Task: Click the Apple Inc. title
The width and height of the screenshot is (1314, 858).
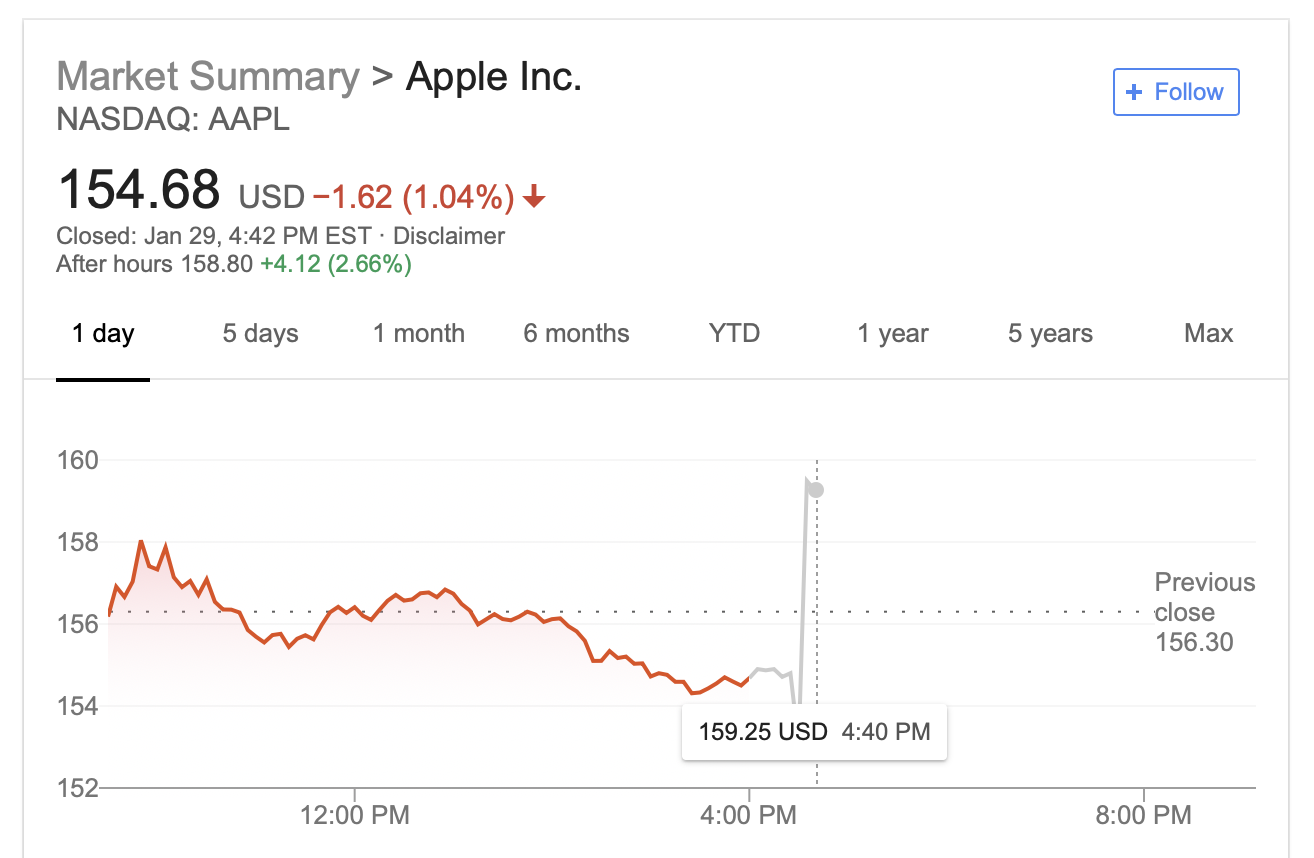Action: [x=493, y=76]
